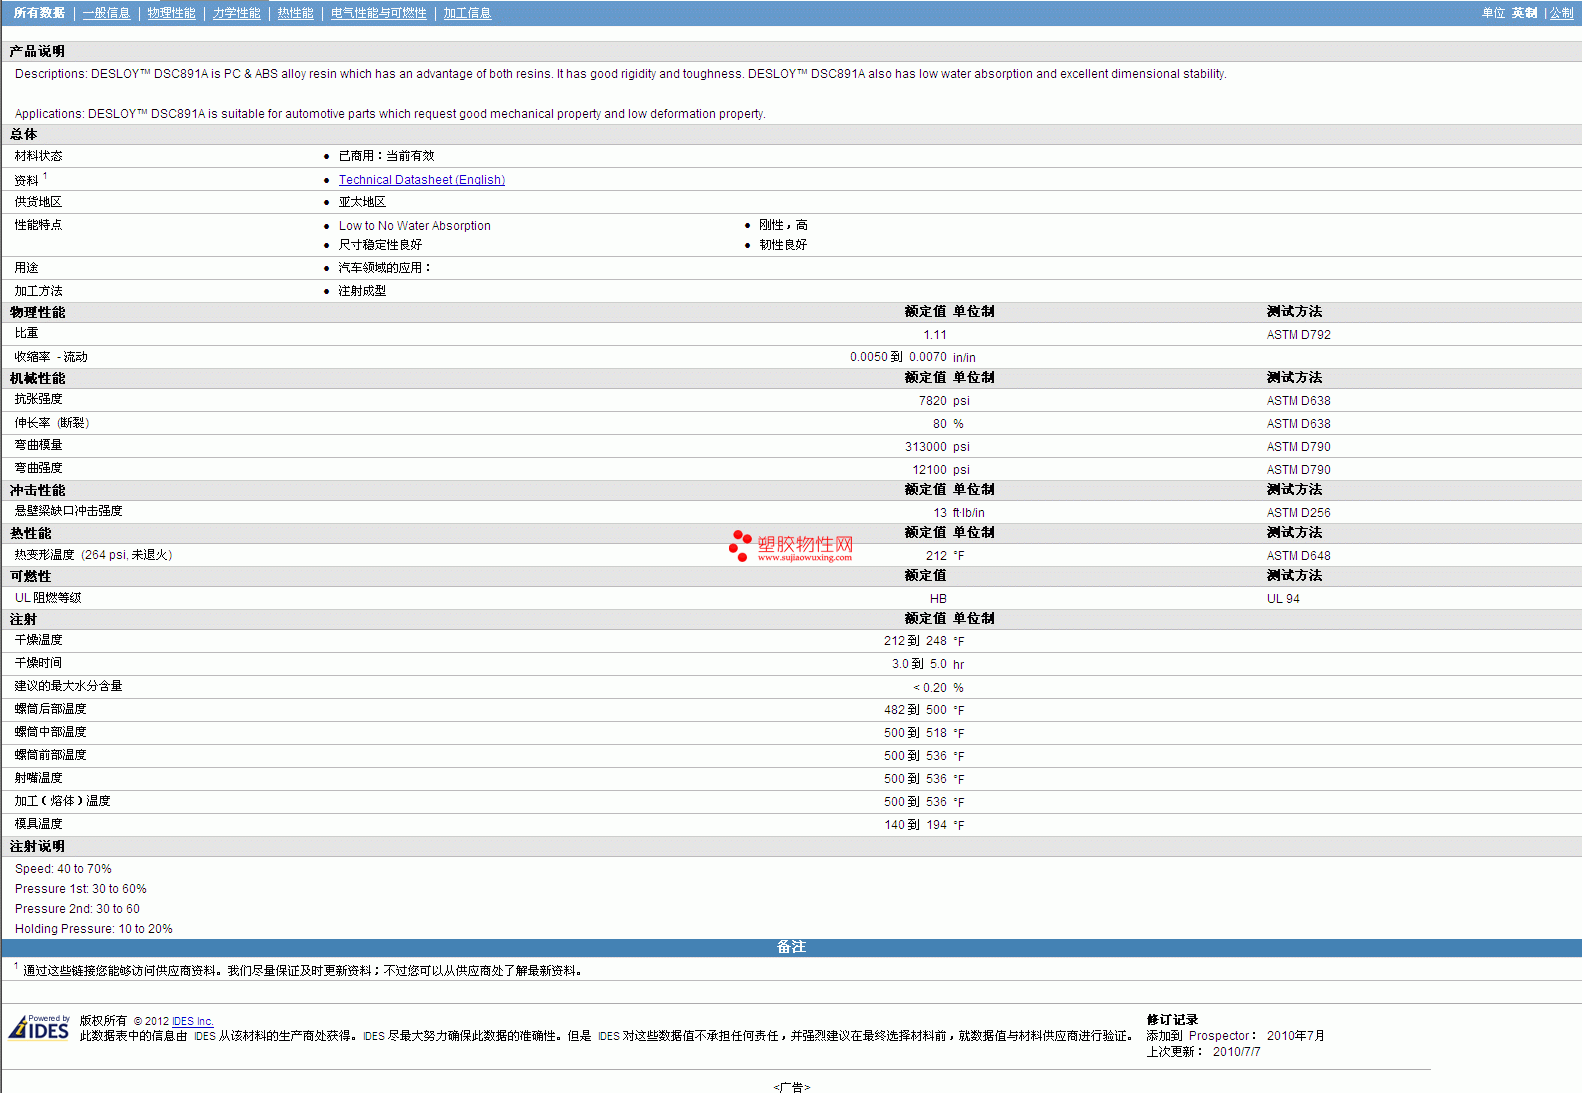Click the ASTM D648 test method
The image size is (1582, 1093).
click(x=1298, y=556)
